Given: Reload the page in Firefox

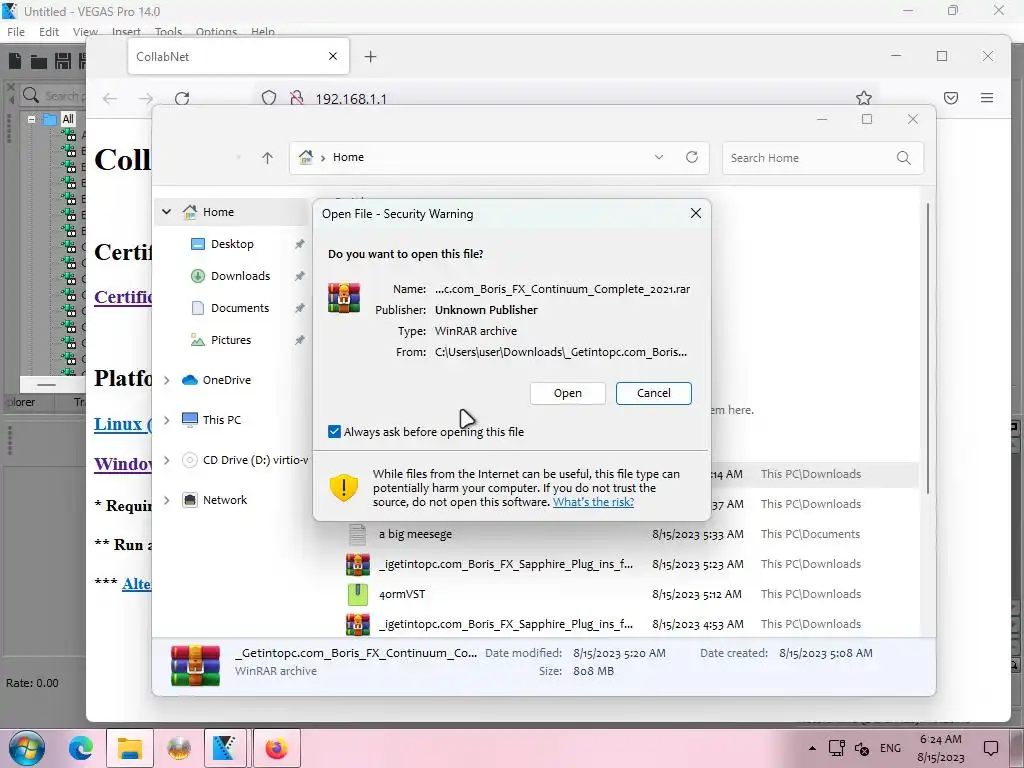Looking at the screenshot, I should (x=182, y=99).
